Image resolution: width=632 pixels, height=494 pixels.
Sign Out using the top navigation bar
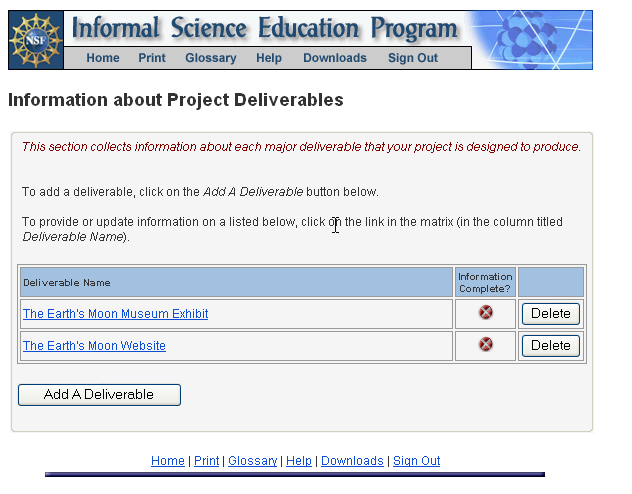pos(413,58)
